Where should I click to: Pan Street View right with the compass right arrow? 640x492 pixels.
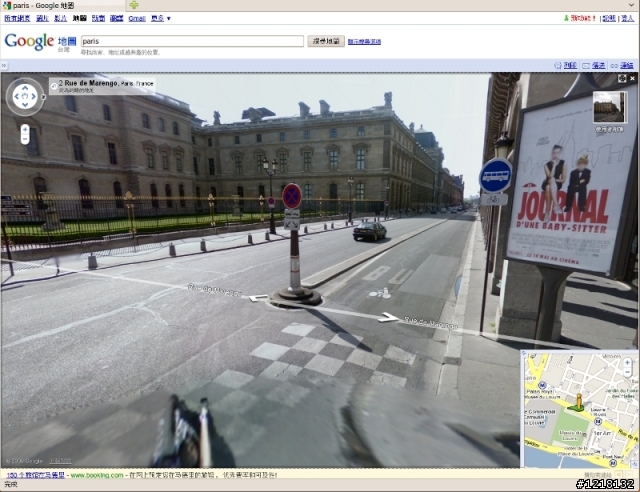(34, 96)
